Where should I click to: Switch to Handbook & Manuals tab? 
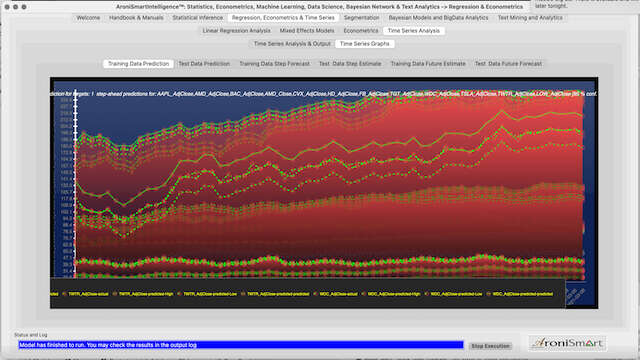[x=136, y=18]
